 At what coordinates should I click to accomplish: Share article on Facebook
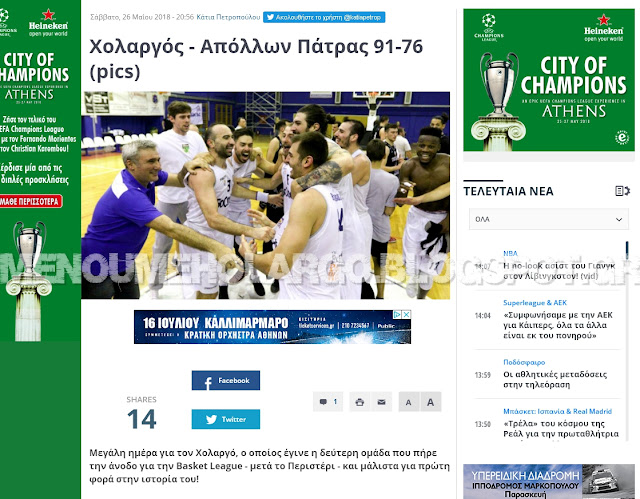pyautogui.click(x=226, y=380)
